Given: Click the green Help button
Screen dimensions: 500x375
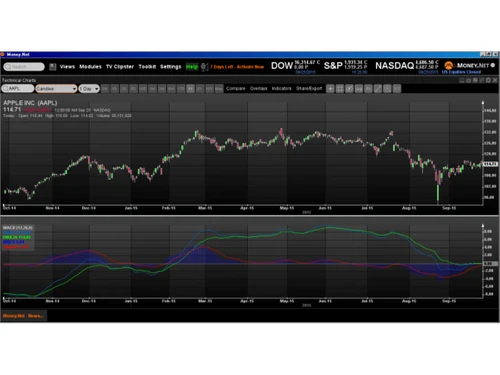Looking at the screenshot, I should click(192, 67).
